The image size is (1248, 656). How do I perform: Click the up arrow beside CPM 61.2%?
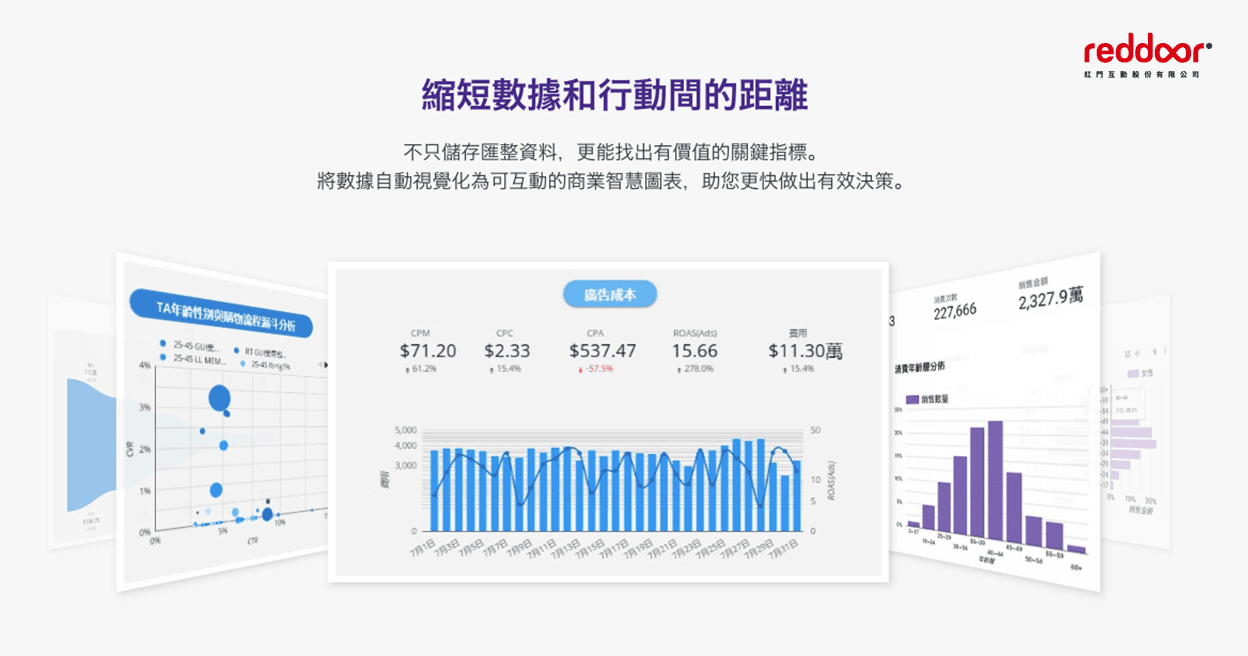tap(406, 369)
